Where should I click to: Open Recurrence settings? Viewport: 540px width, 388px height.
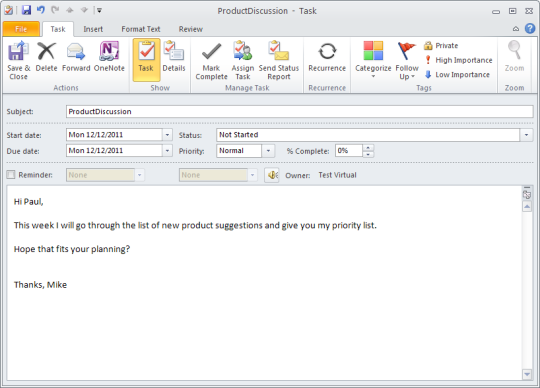[x=327, y=57]
